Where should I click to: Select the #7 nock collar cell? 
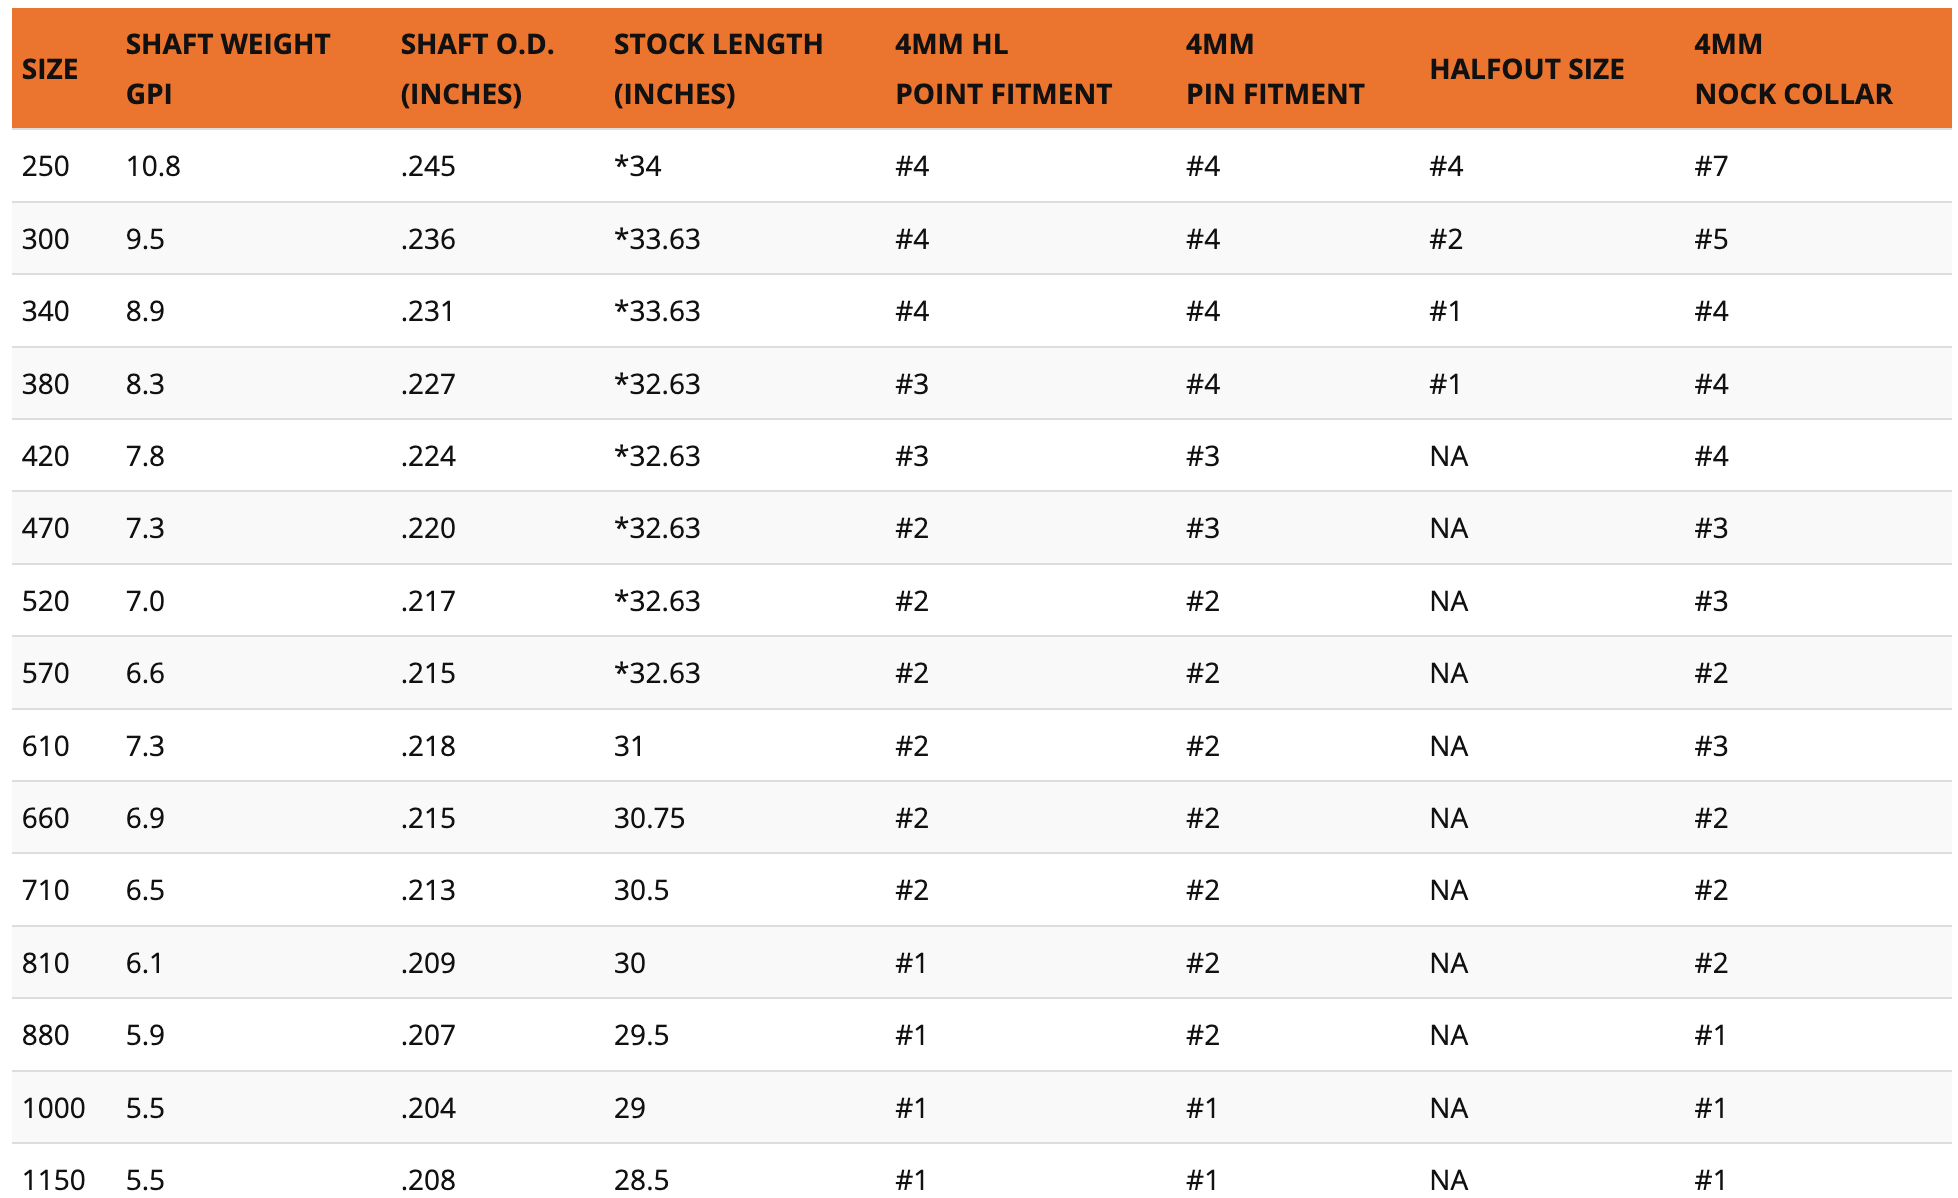1711,166
